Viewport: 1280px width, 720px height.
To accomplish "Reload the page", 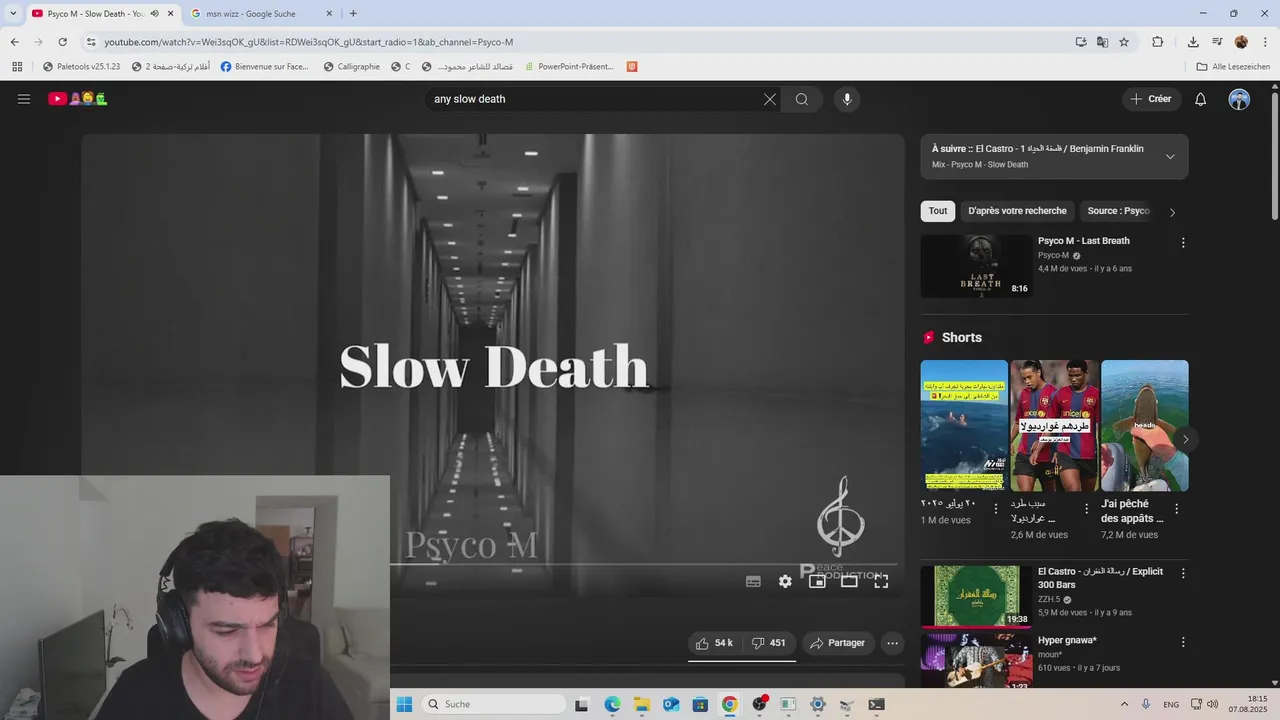I will tap(62, 42).
